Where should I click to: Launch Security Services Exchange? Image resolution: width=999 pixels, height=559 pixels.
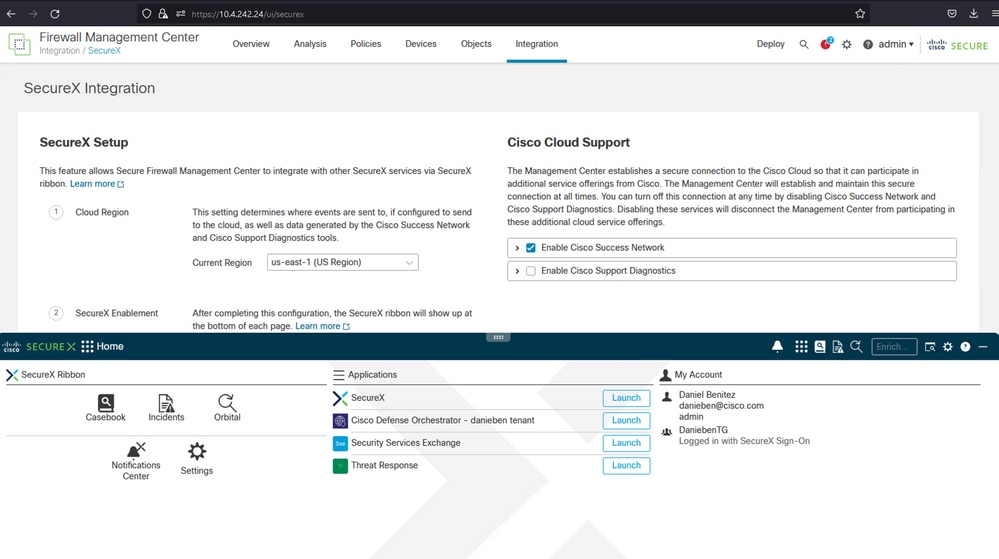[626, 443]
